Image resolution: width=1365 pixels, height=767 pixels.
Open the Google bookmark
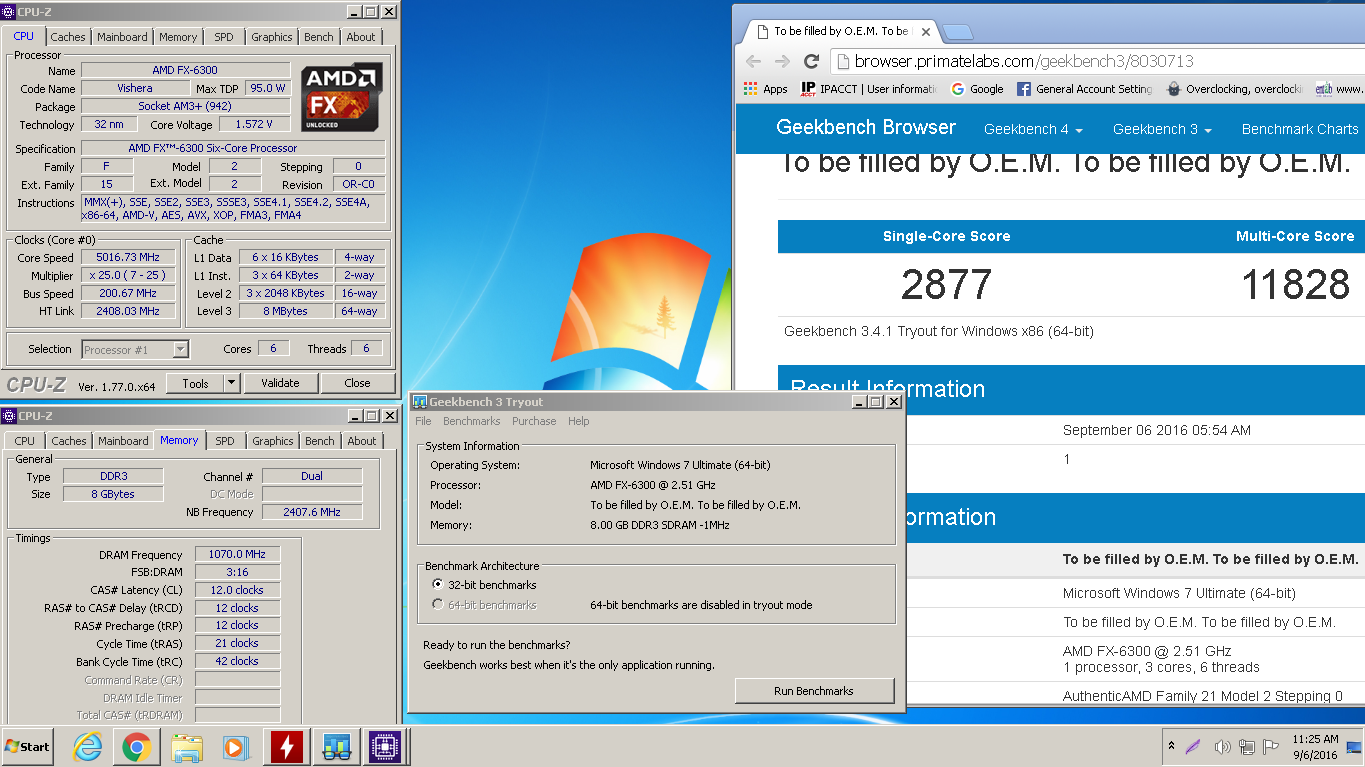tap(977, 89)
